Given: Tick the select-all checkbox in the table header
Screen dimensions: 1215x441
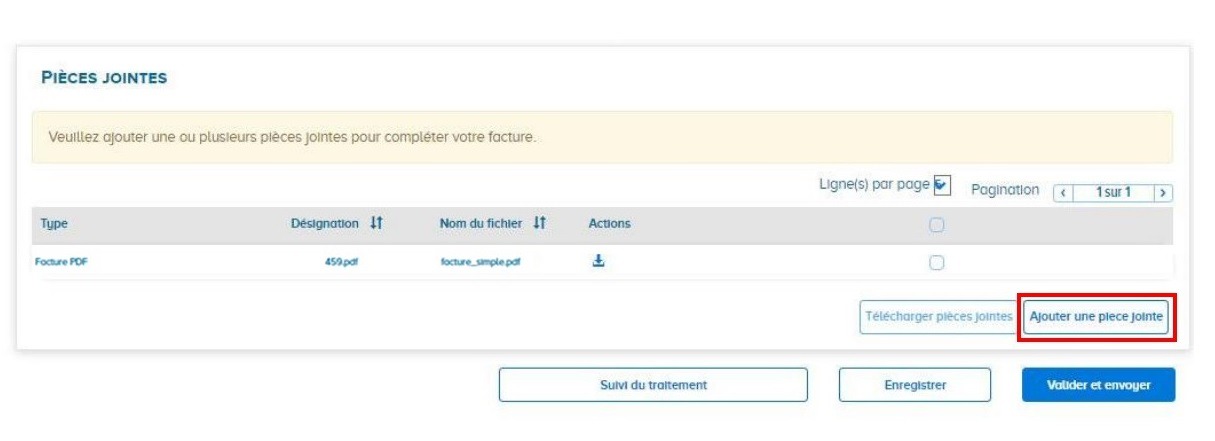Looking at the screenshot, I should [x=936, y=225].
